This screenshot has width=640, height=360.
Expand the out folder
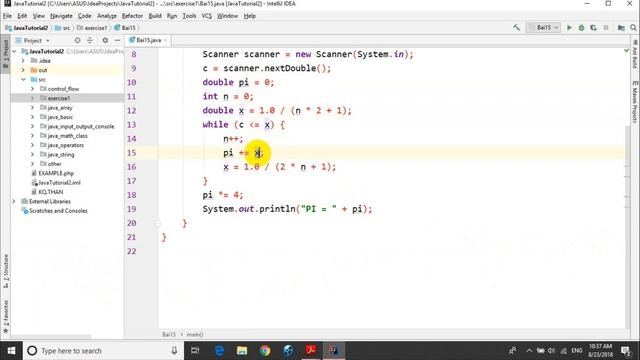(23, 70)
